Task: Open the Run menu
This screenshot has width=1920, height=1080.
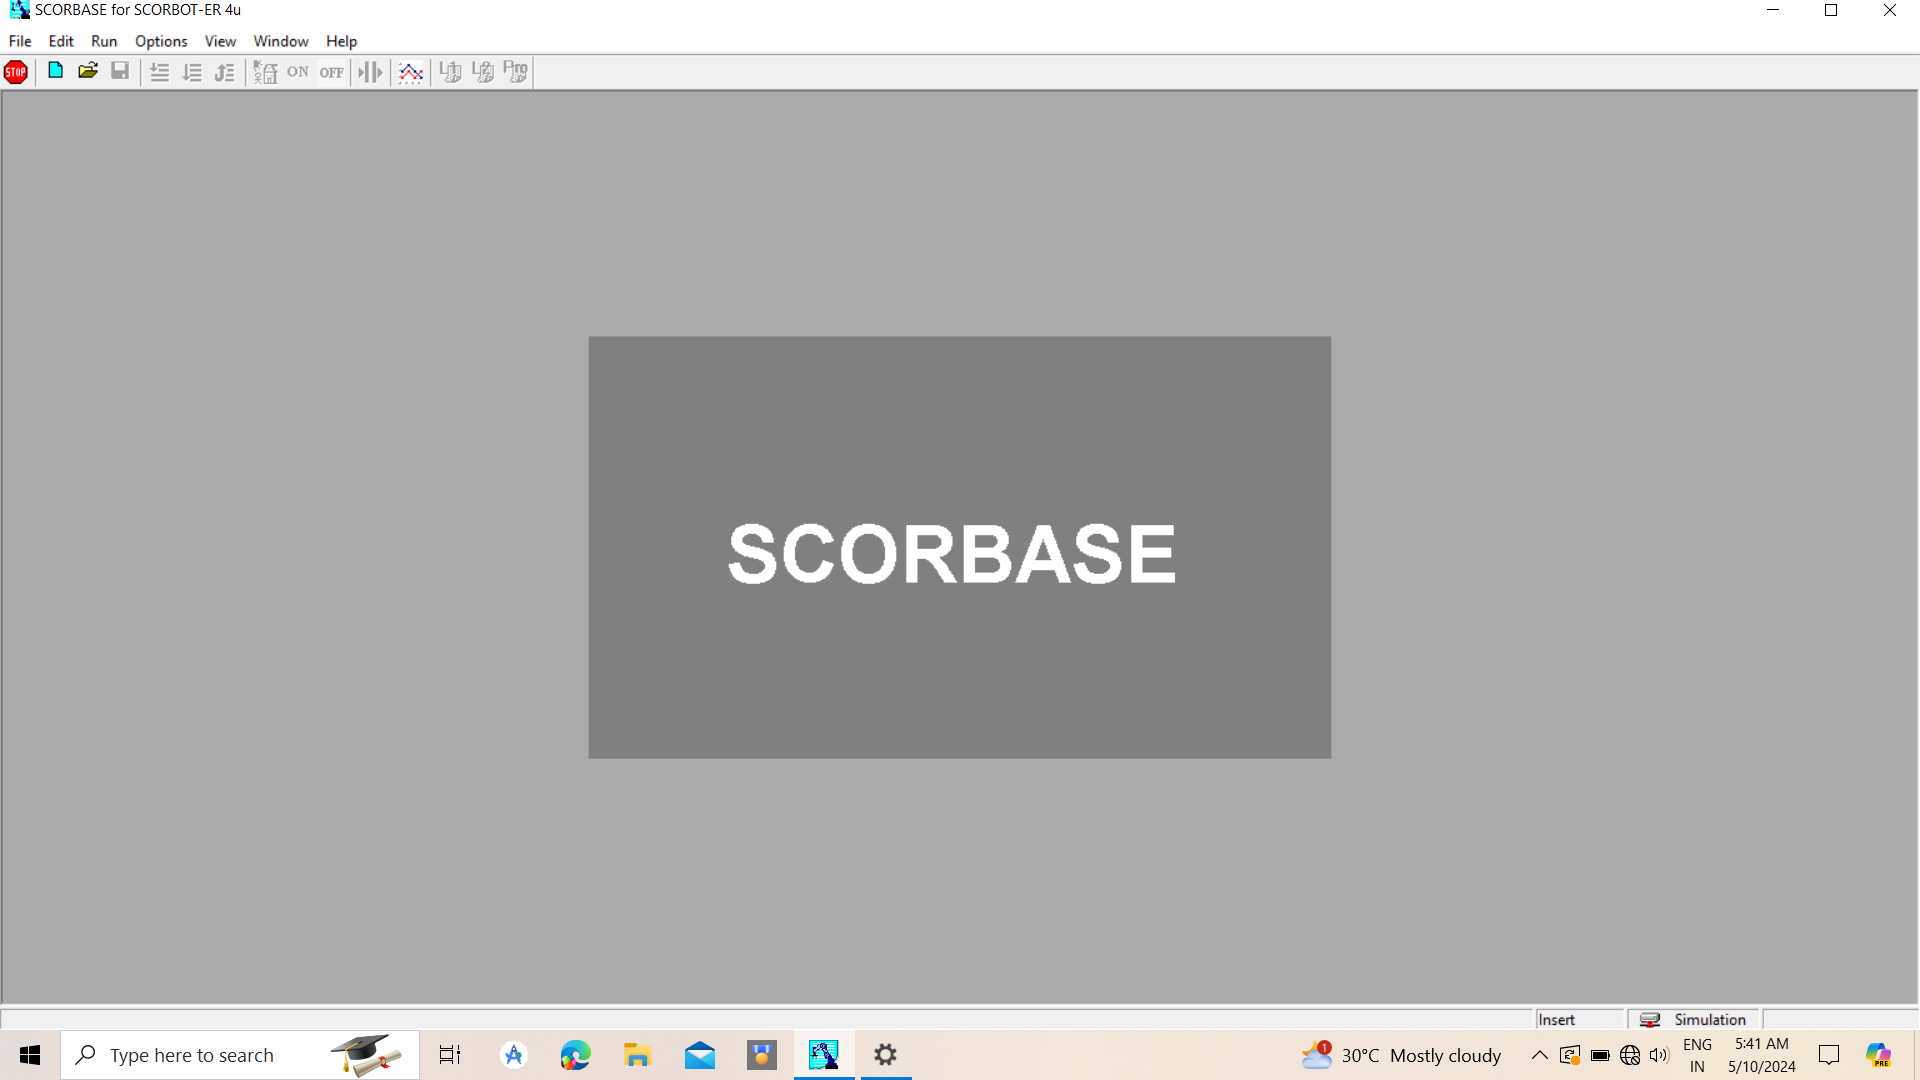Action: 104,41
